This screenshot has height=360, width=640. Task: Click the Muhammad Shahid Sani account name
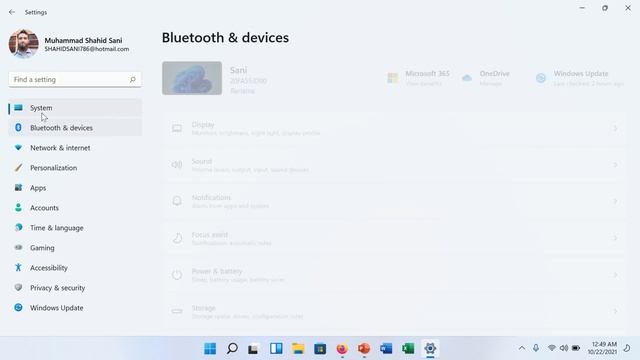pyautogui.click(x=83, y=40)
